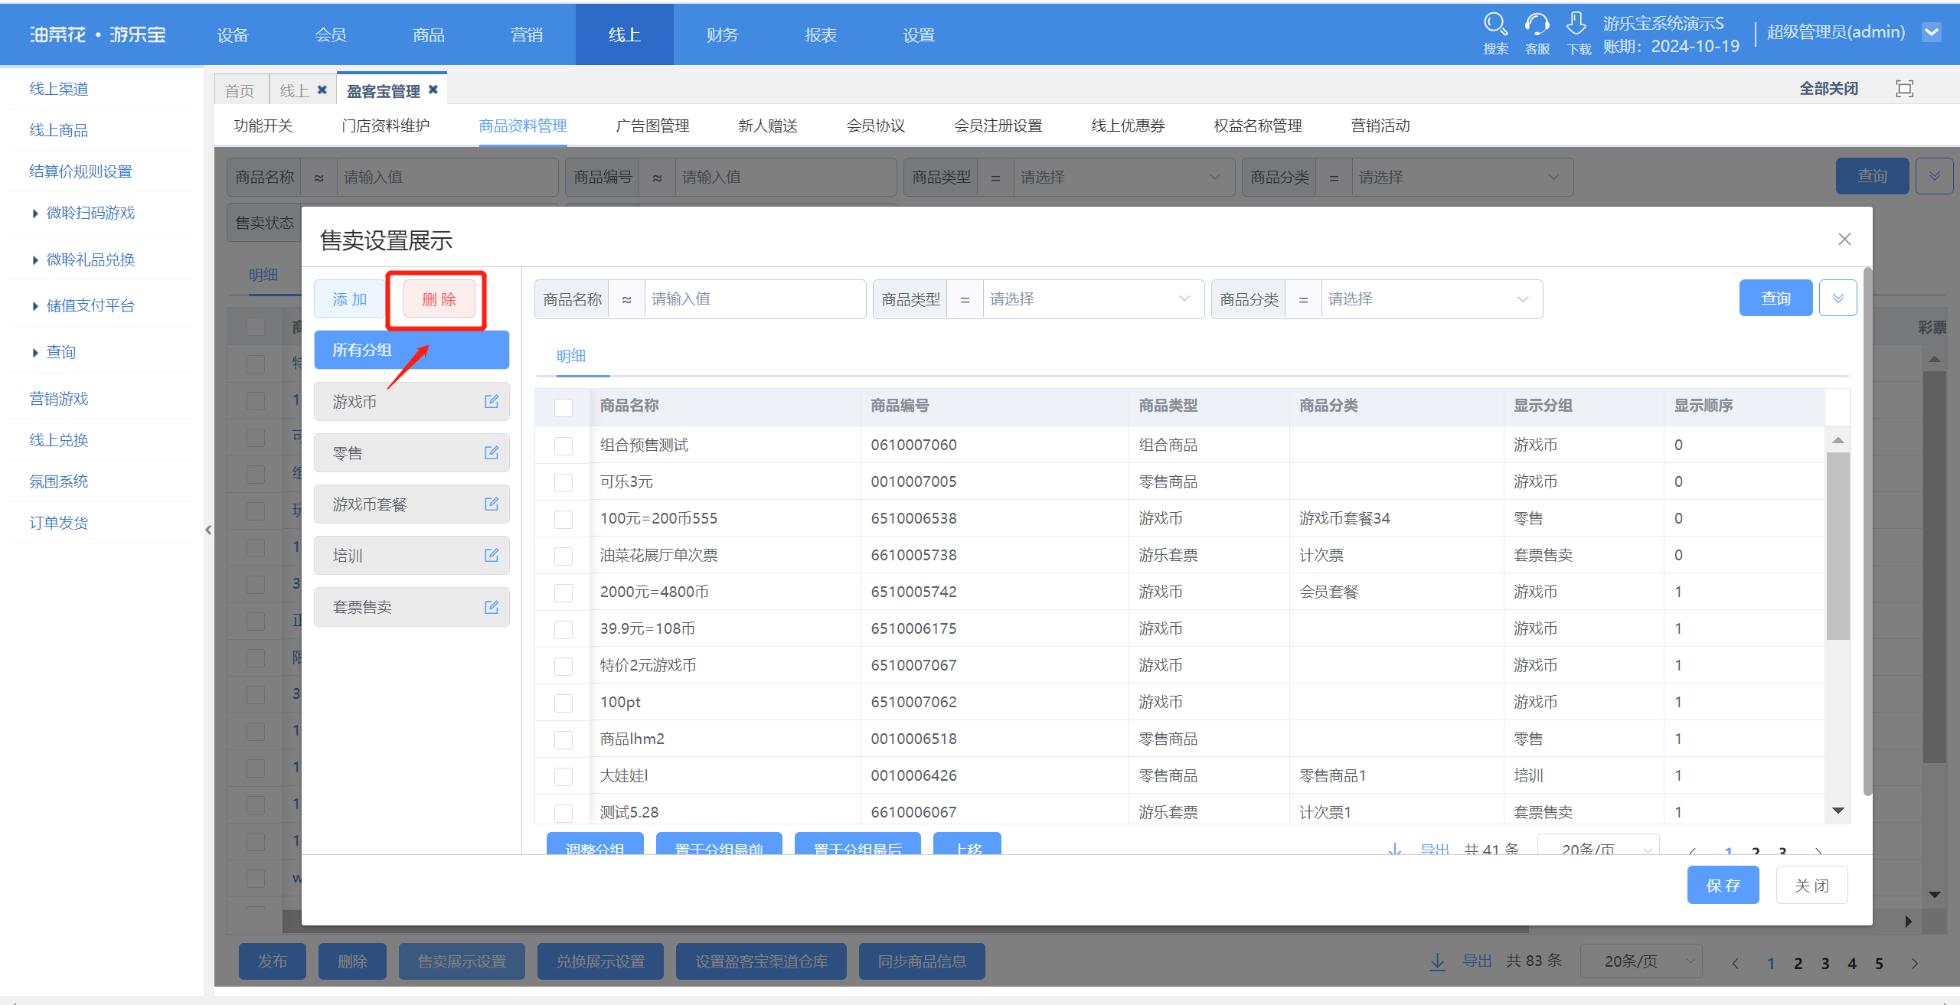
Task: Go to page 3 in background pager
Action: pyautogui.click(x=1825, y=964)
